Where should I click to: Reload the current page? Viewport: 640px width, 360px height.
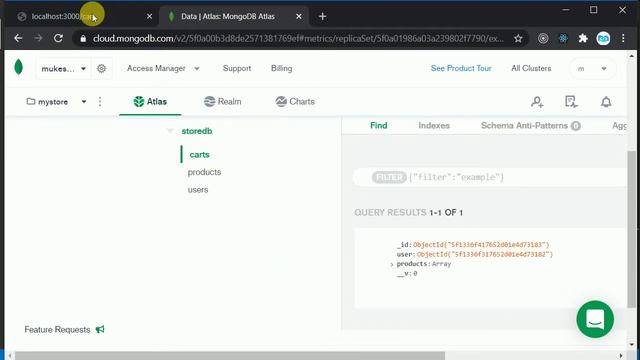[x=58, y=38]
